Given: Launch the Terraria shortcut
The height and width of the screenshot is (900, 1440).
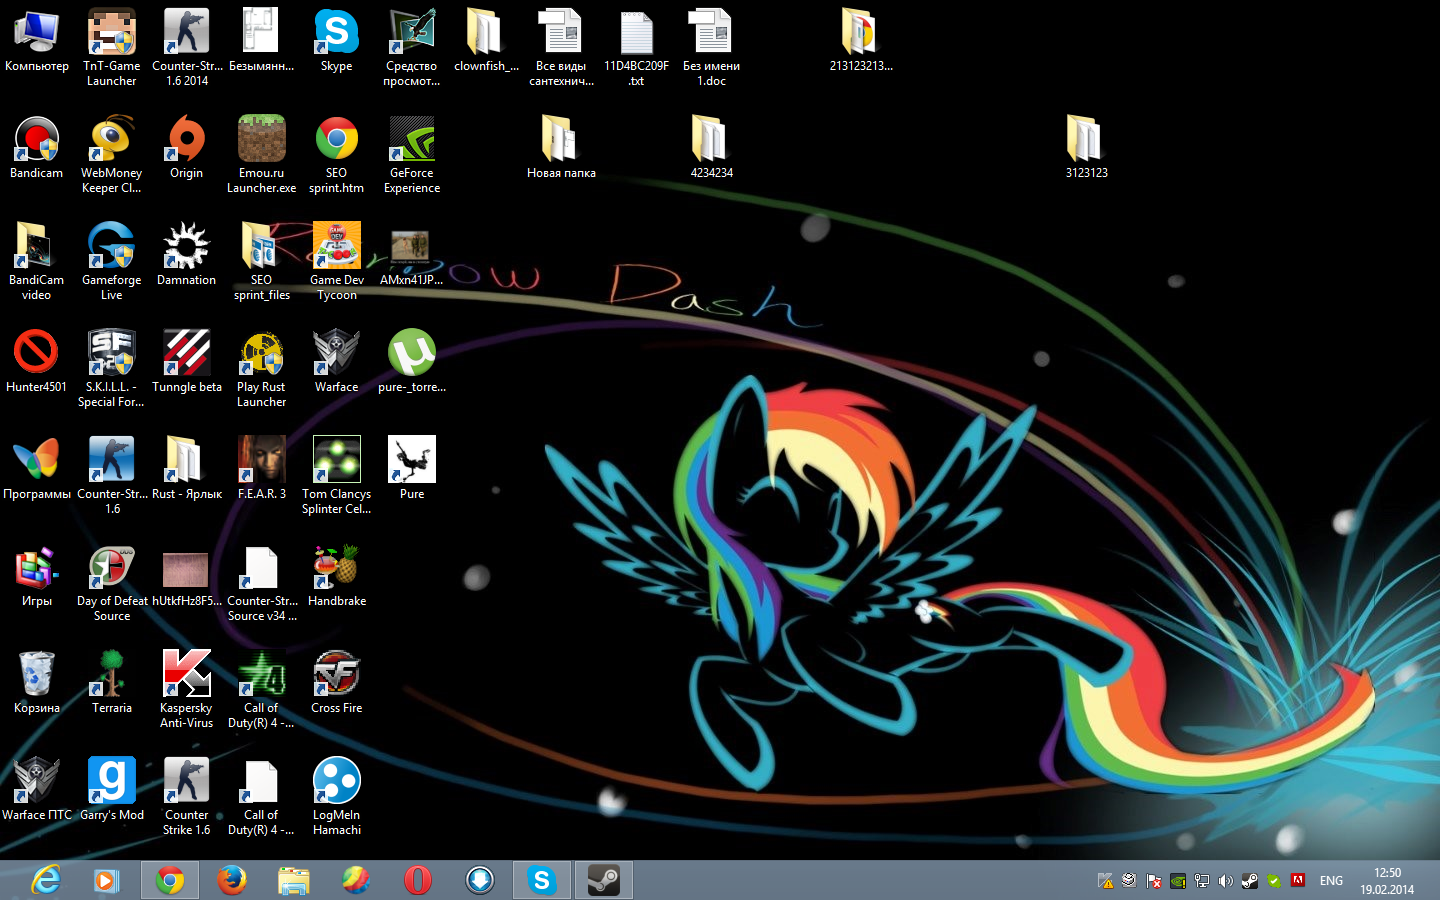Looking at the screenshot, I should [111, 683].
